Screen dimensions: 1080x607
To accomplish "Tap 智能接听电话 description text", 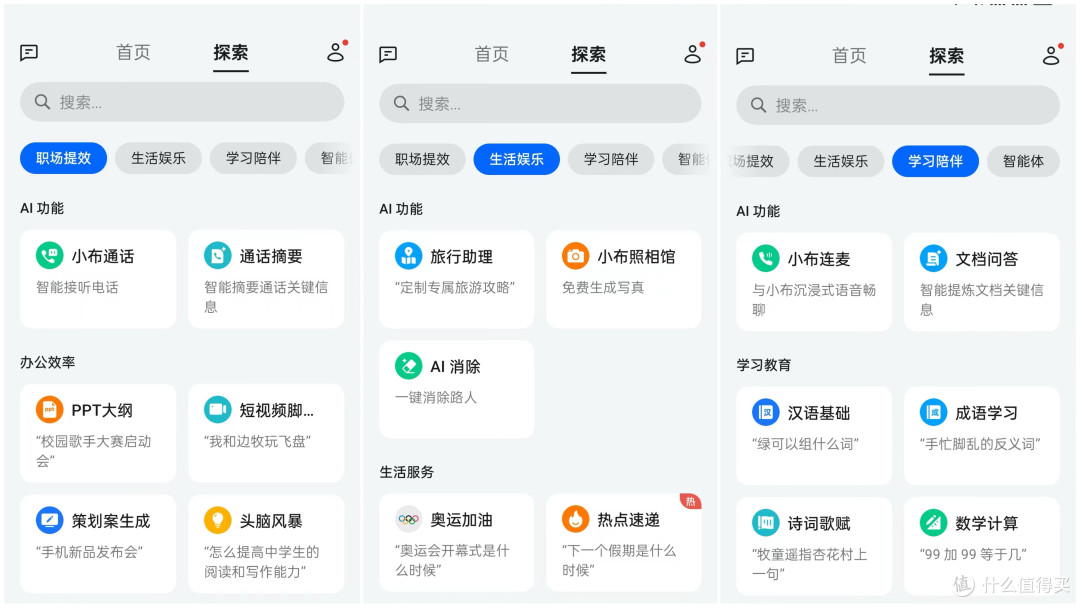I will point(77,287).
